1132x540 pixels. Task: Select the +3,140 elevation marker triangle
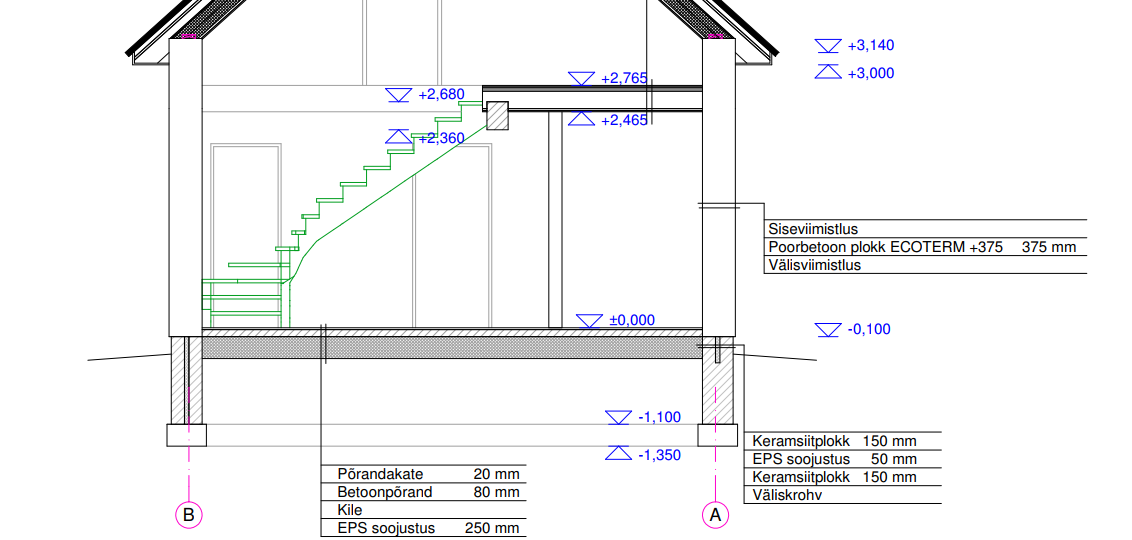(x=828, y=45)
